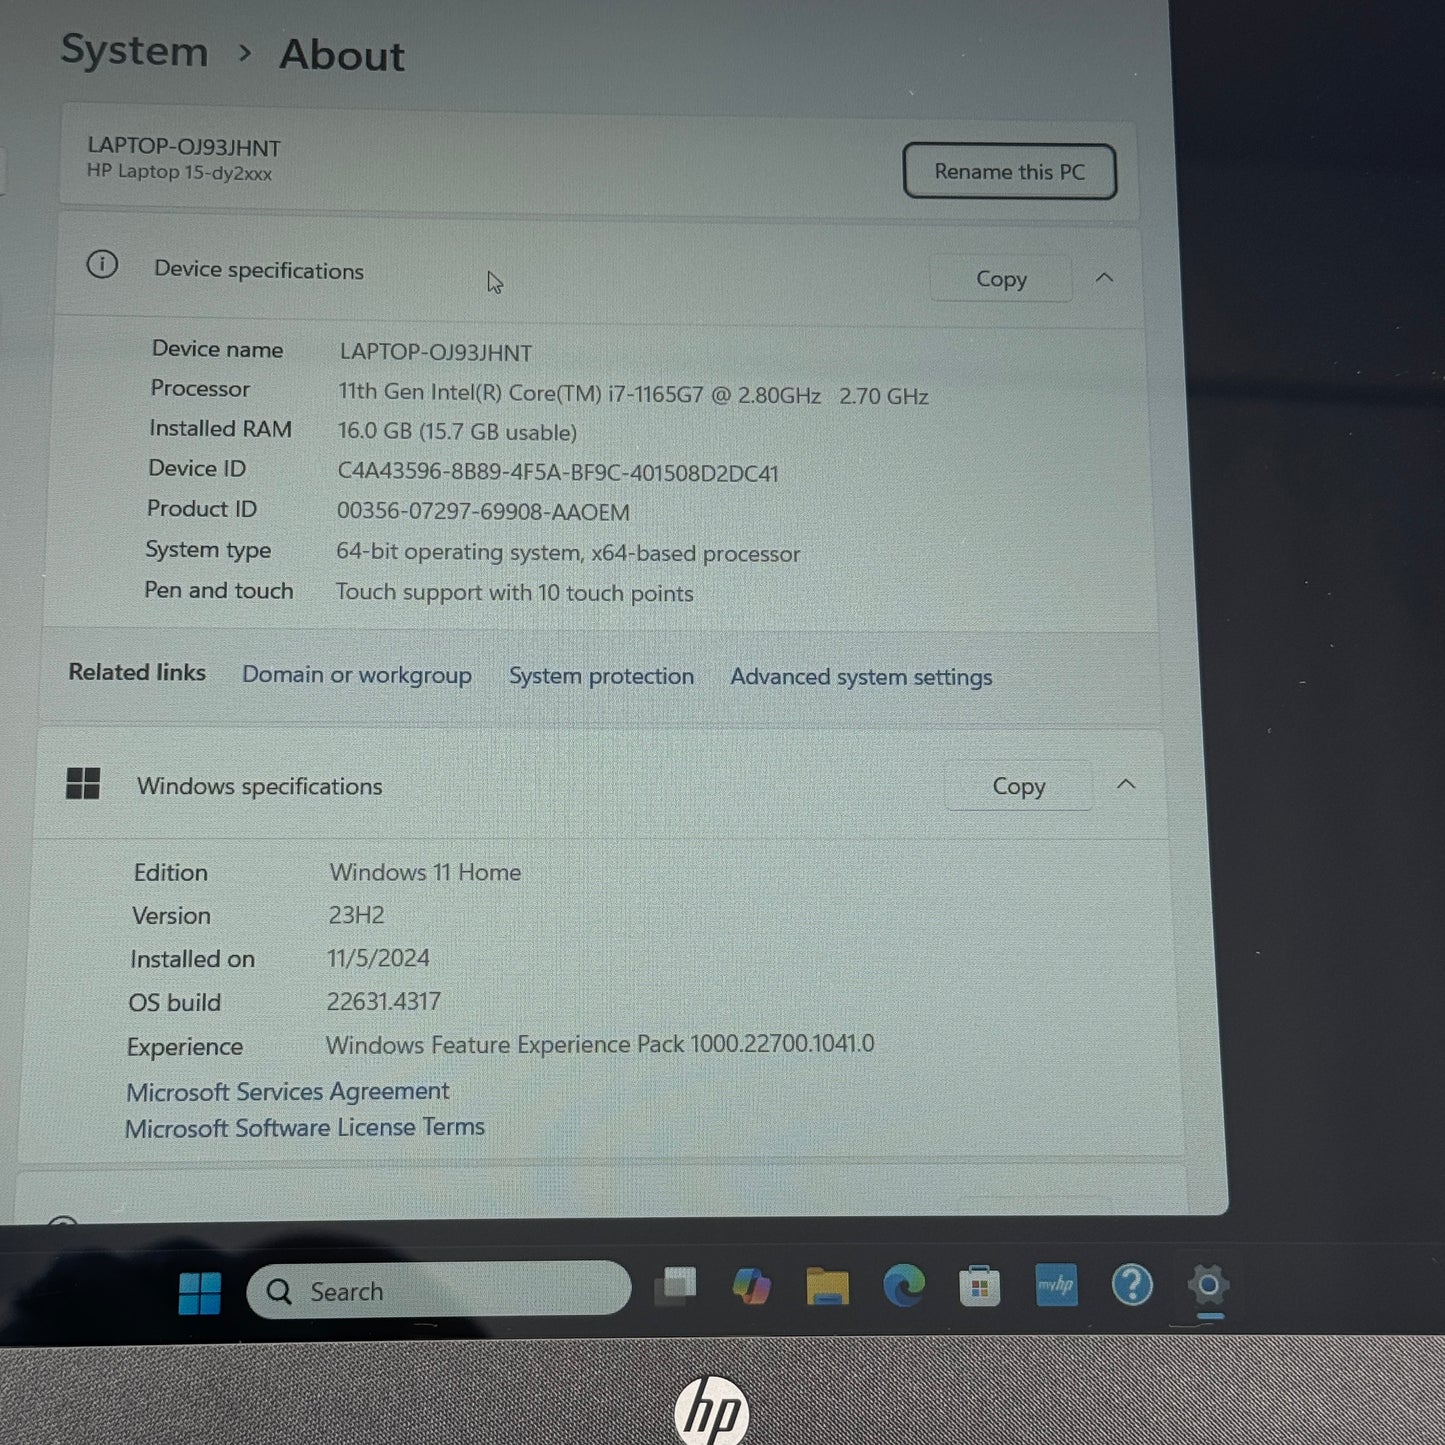
Task: Click the Device specifications heading
Action: 259,271
